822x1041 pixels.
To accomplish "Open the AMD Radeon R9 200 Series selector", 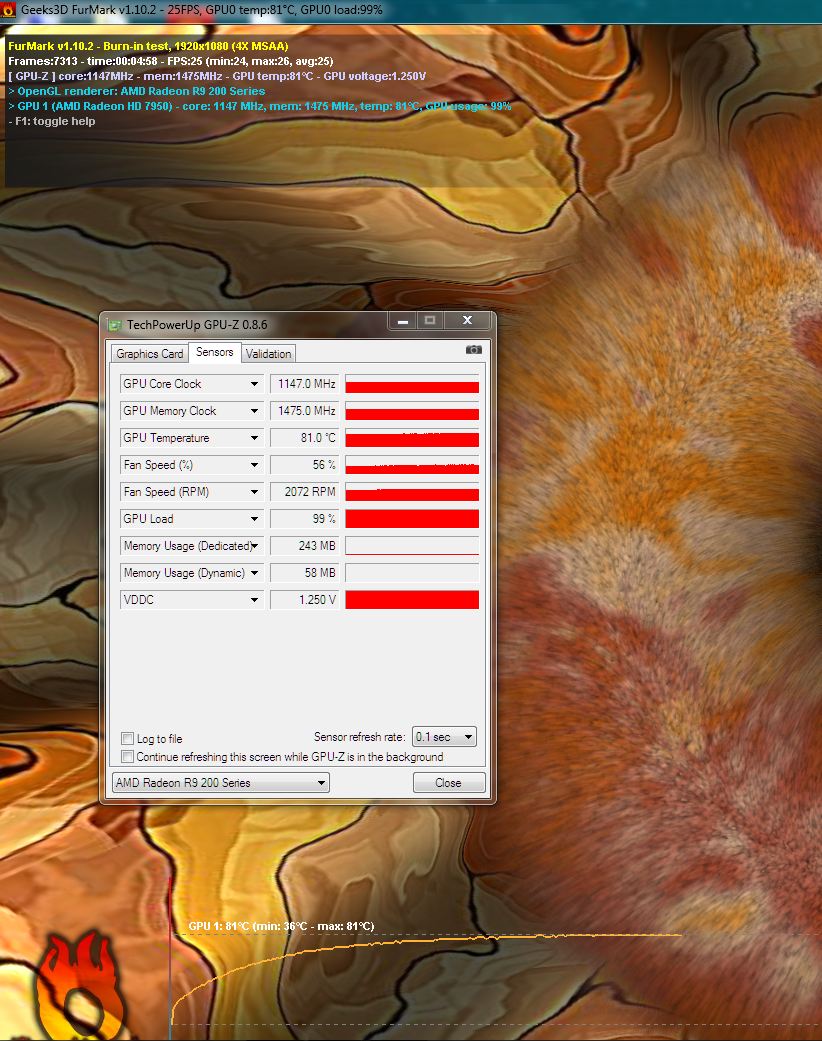I will (x=220, y=783).
